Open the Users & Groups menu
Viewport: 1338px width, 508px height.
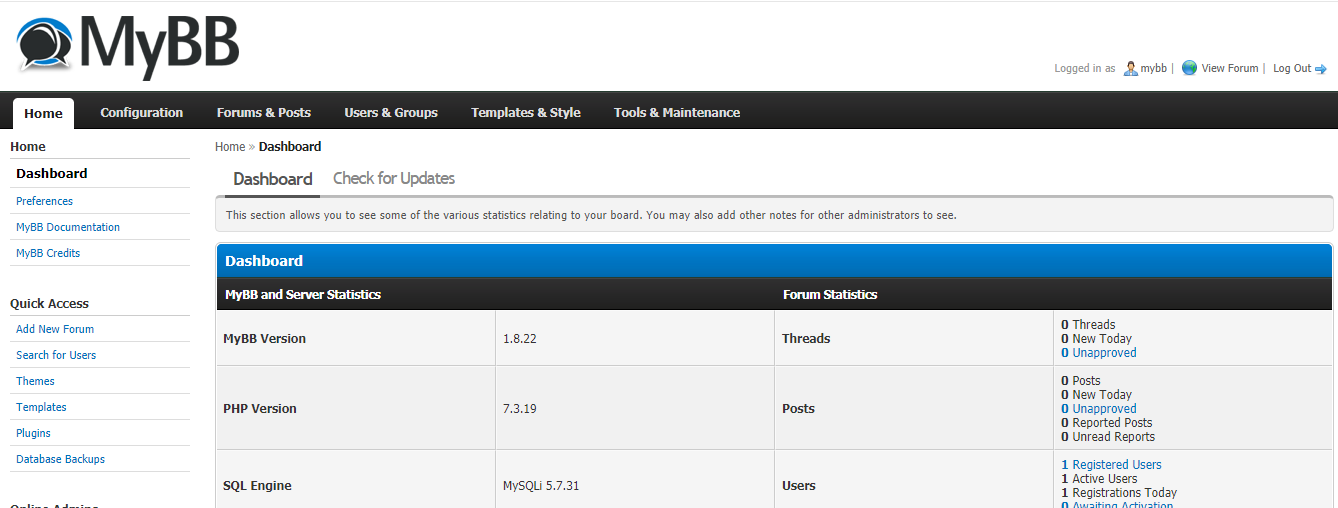tap(391, 112)
